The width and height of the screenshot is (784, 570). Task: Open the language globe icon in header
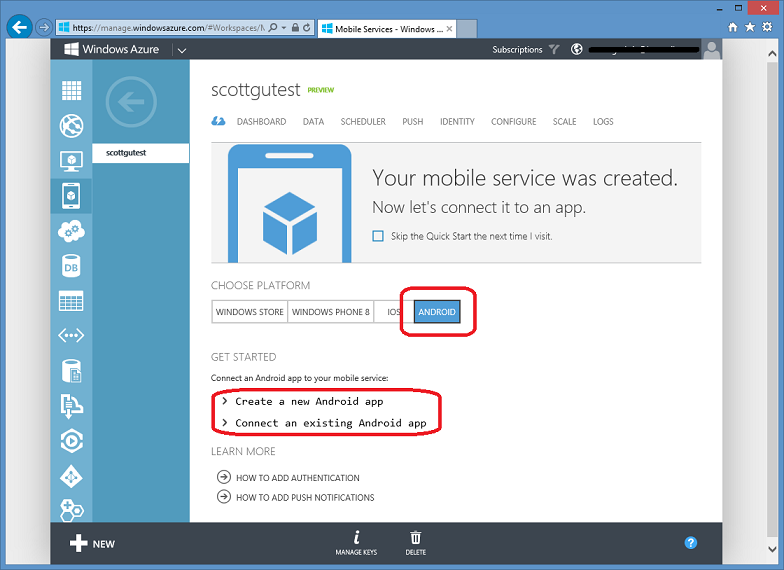576,49
